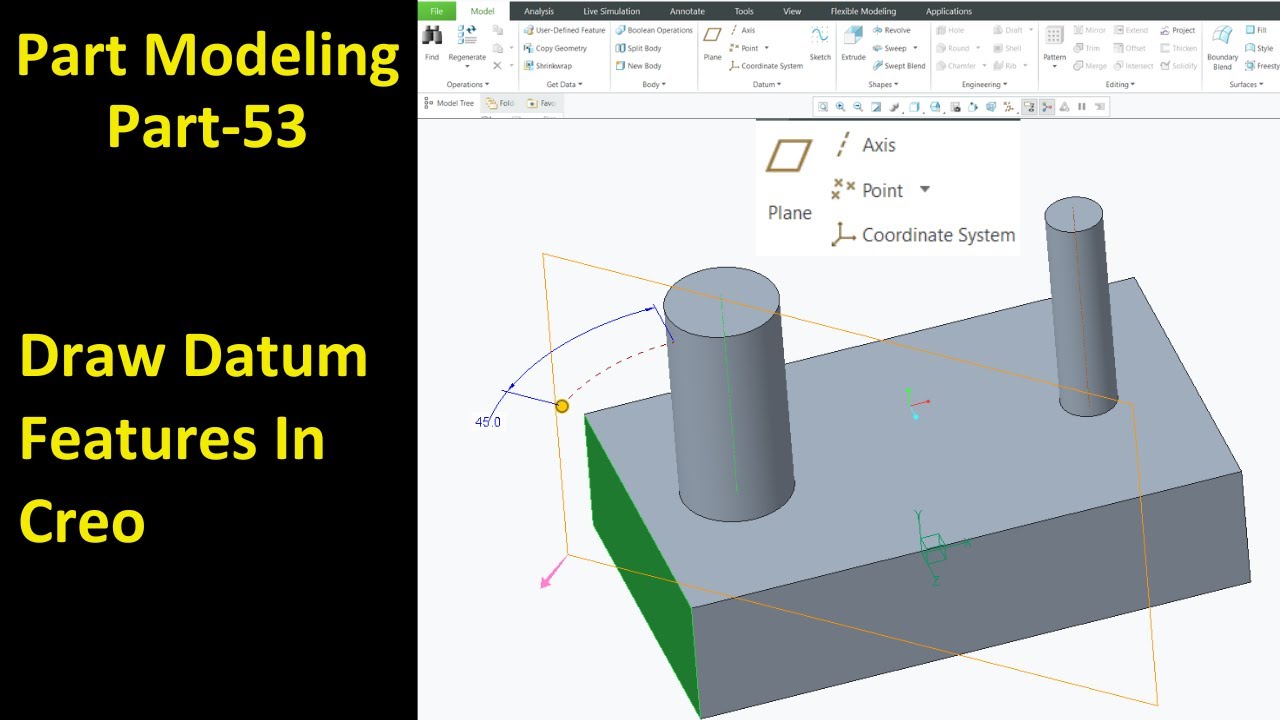Viewport: 1280px width, 720px height.
Task: Start the Sketch tool
Action: [820, 43]
